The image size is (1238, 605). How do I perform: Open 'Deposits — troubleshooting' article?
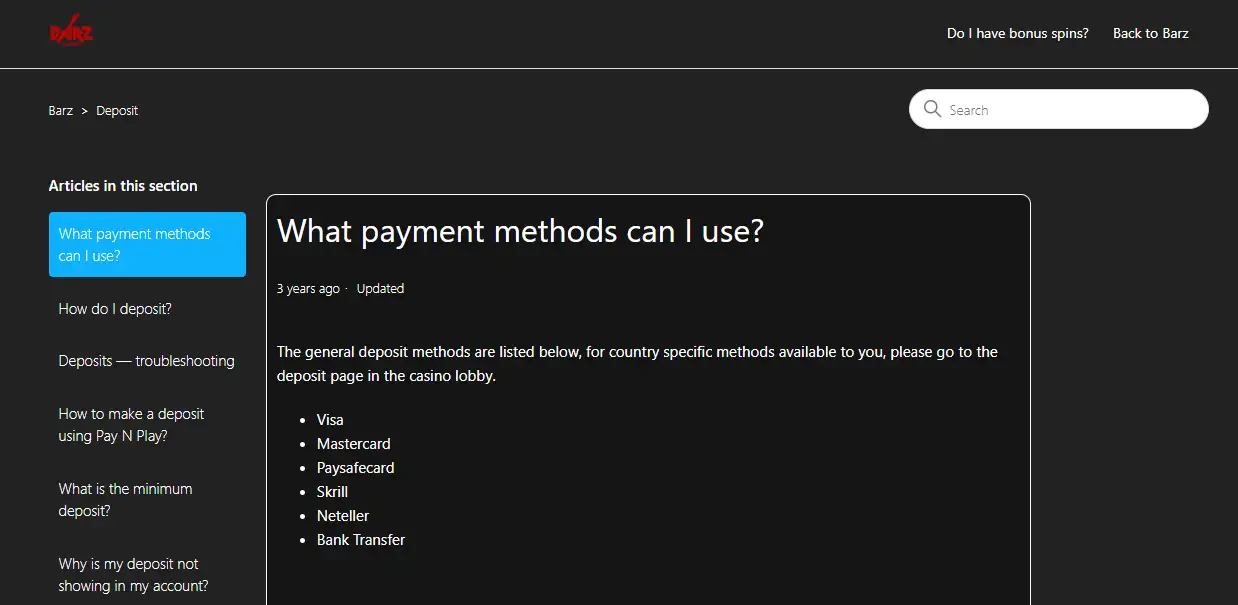tap(146, 361)
